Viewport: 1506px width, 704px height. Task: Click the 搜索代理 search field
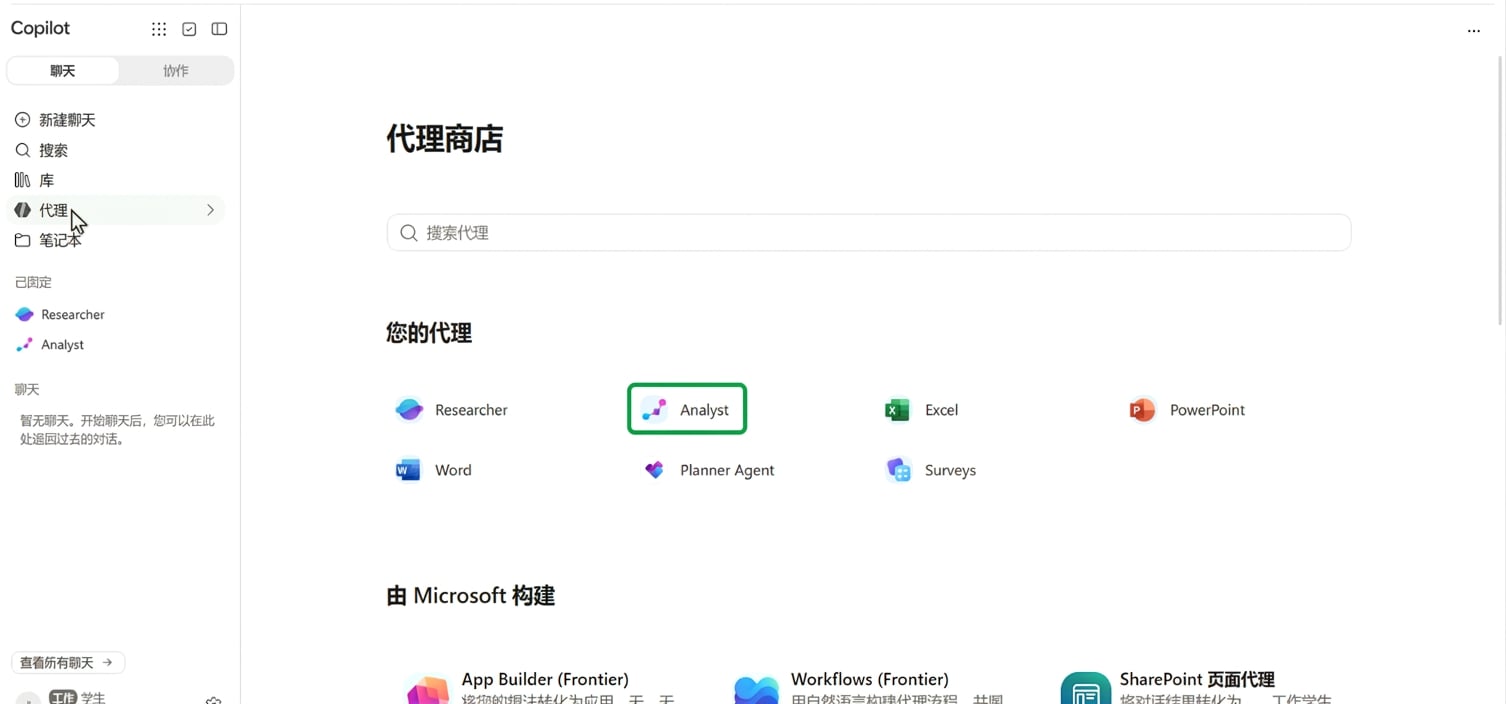(869, 232)
